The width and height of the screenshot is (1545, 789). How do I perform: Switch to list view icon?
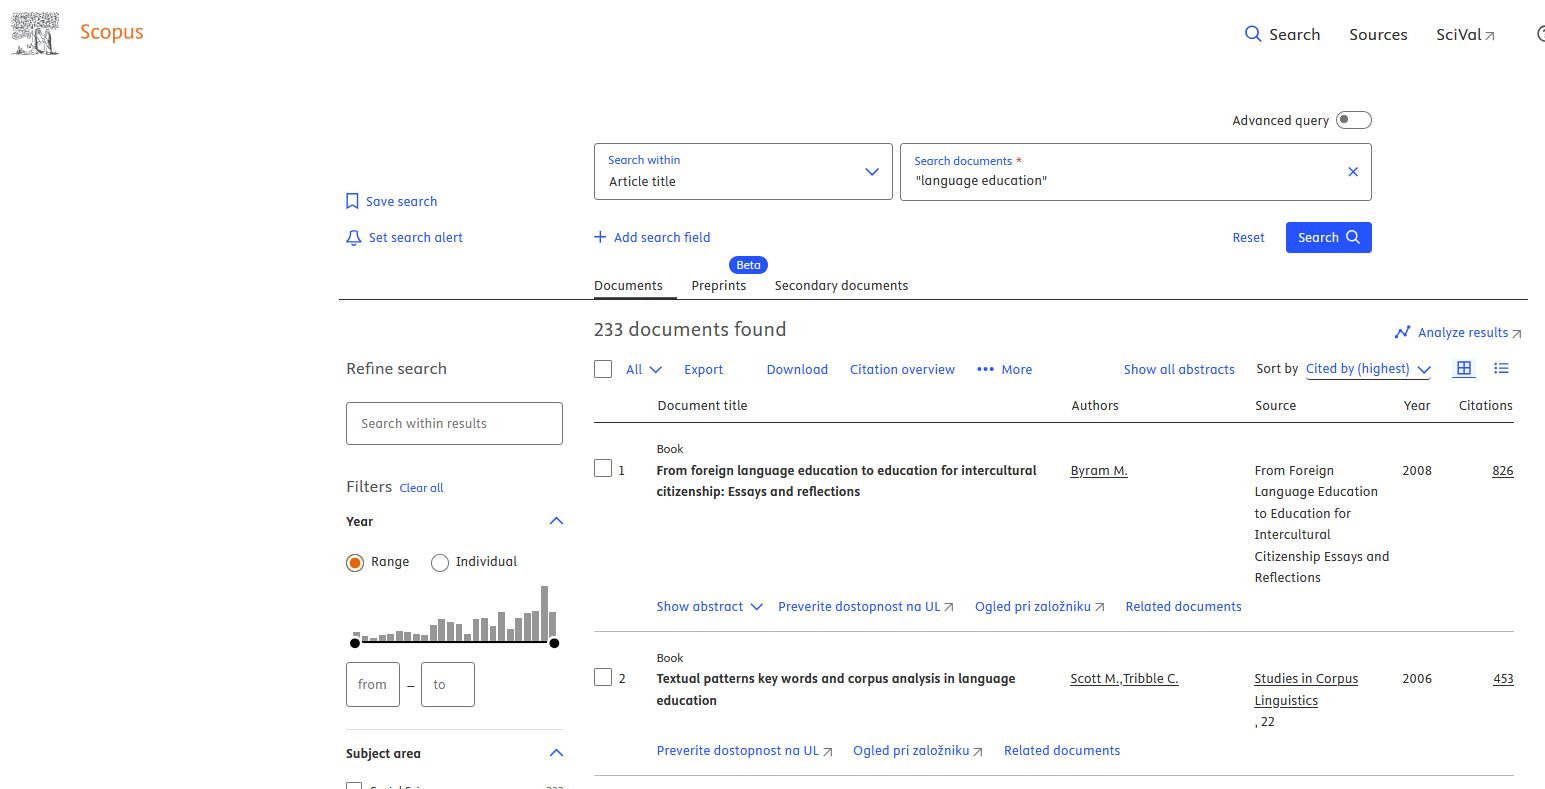pos(1501,368)
